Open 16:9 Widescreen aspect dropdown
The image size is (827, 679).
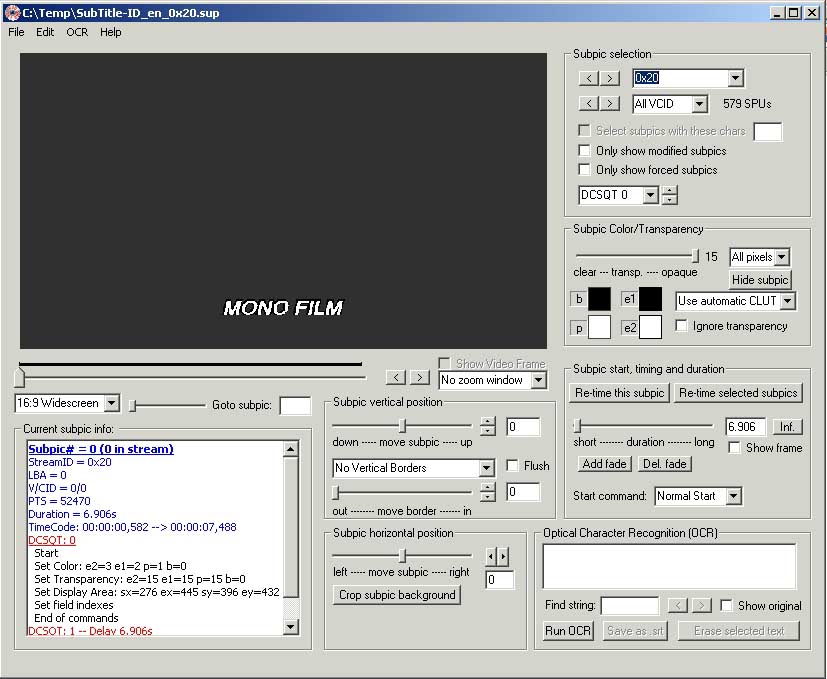111,403
